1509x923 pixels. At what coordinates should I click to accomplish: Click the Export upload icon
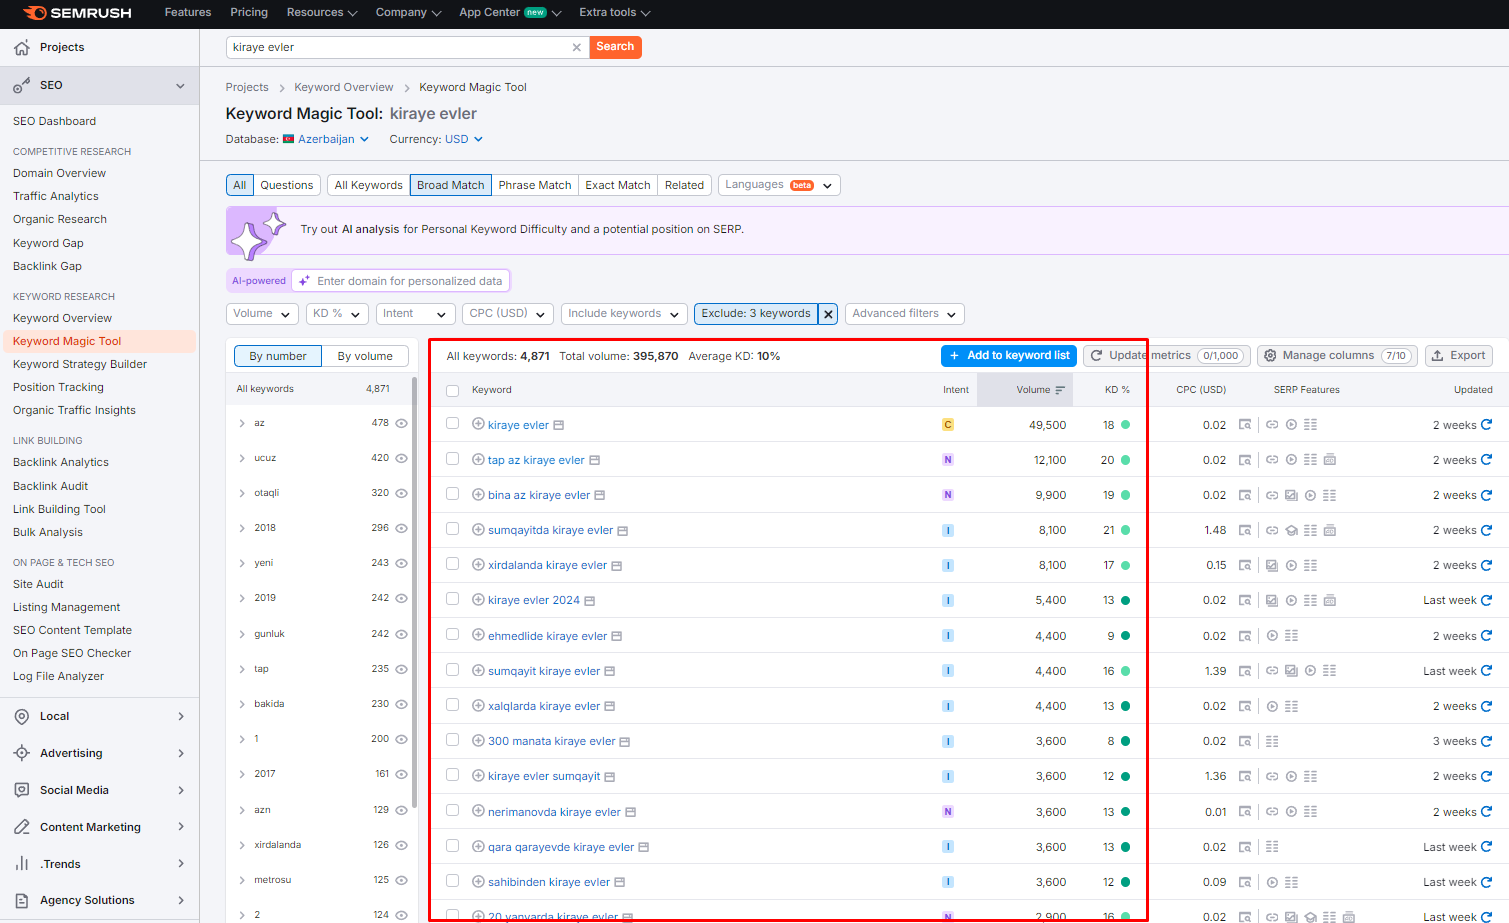(1437, 356)
